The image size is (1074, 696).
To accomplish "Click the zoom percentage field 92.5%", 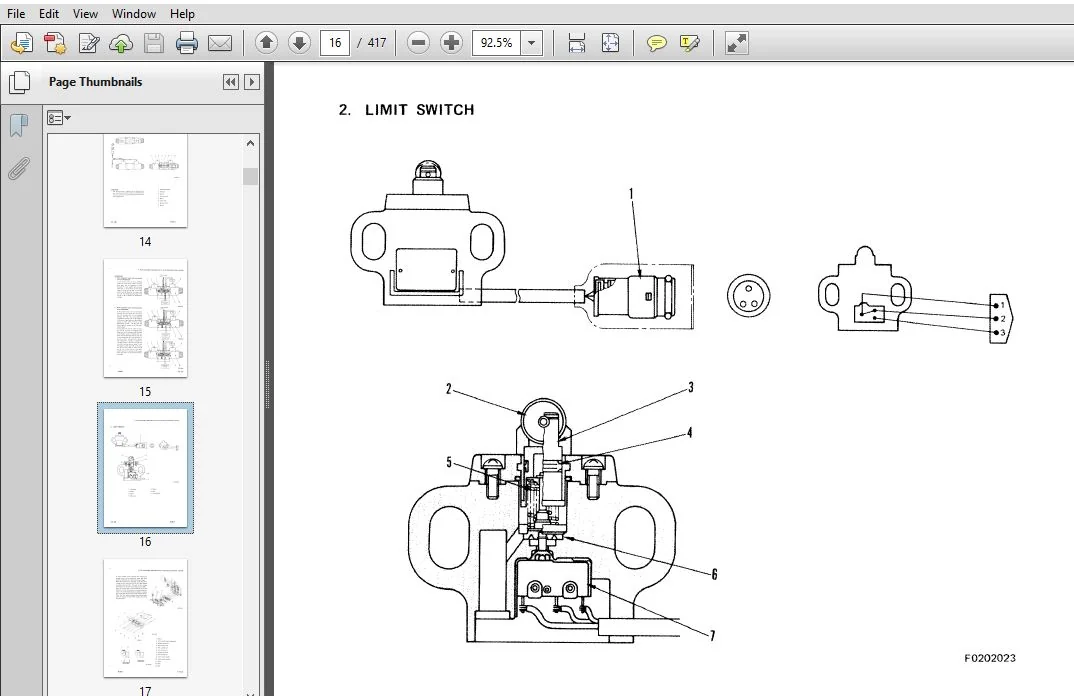I will 496,43.
